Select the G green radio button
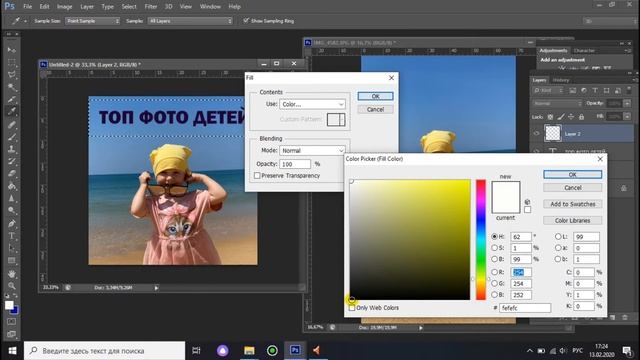Image resolution: width=640 pixels, height=360 pixels. (x=495, y=283)
